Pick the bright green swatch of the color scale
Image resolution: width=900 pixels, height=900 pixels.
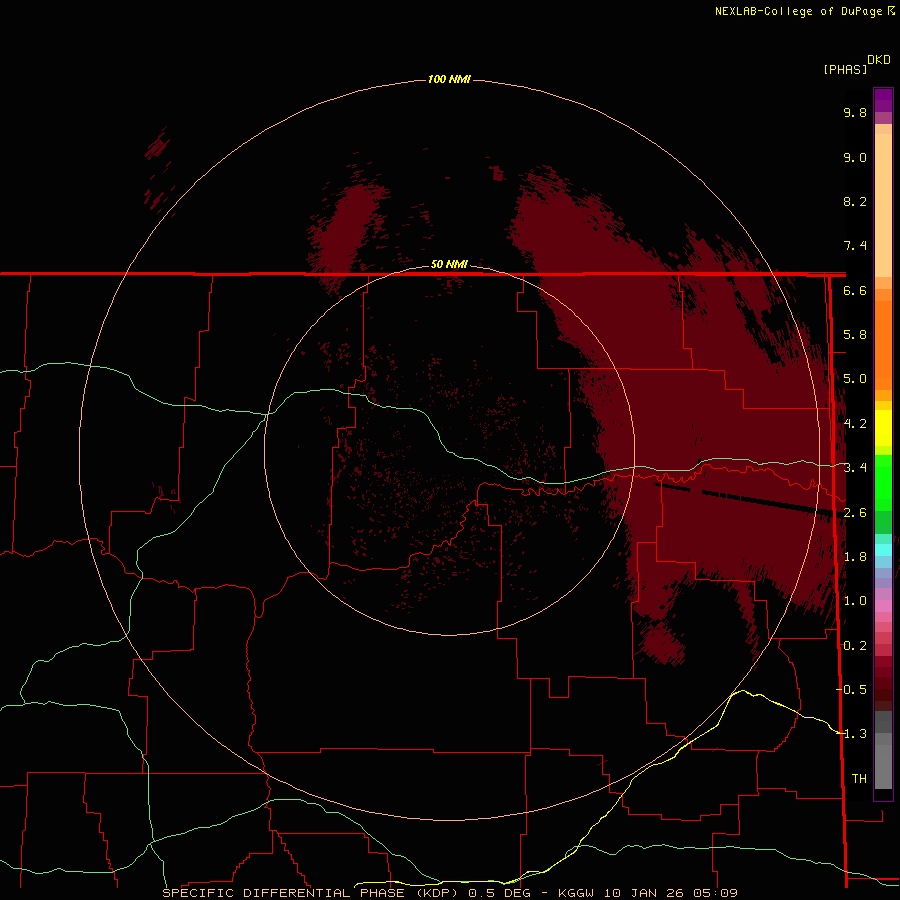click(883, 481)
